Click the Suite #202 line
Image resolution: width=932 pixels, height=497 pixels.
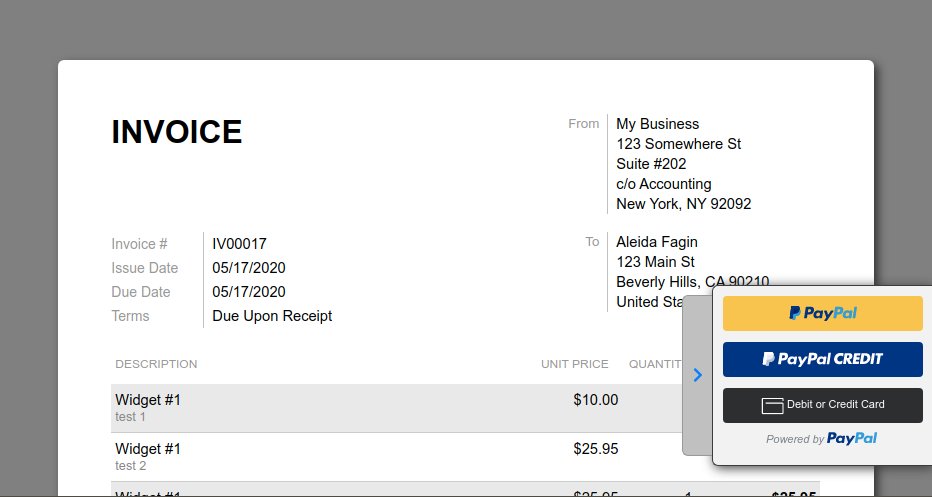651,163
